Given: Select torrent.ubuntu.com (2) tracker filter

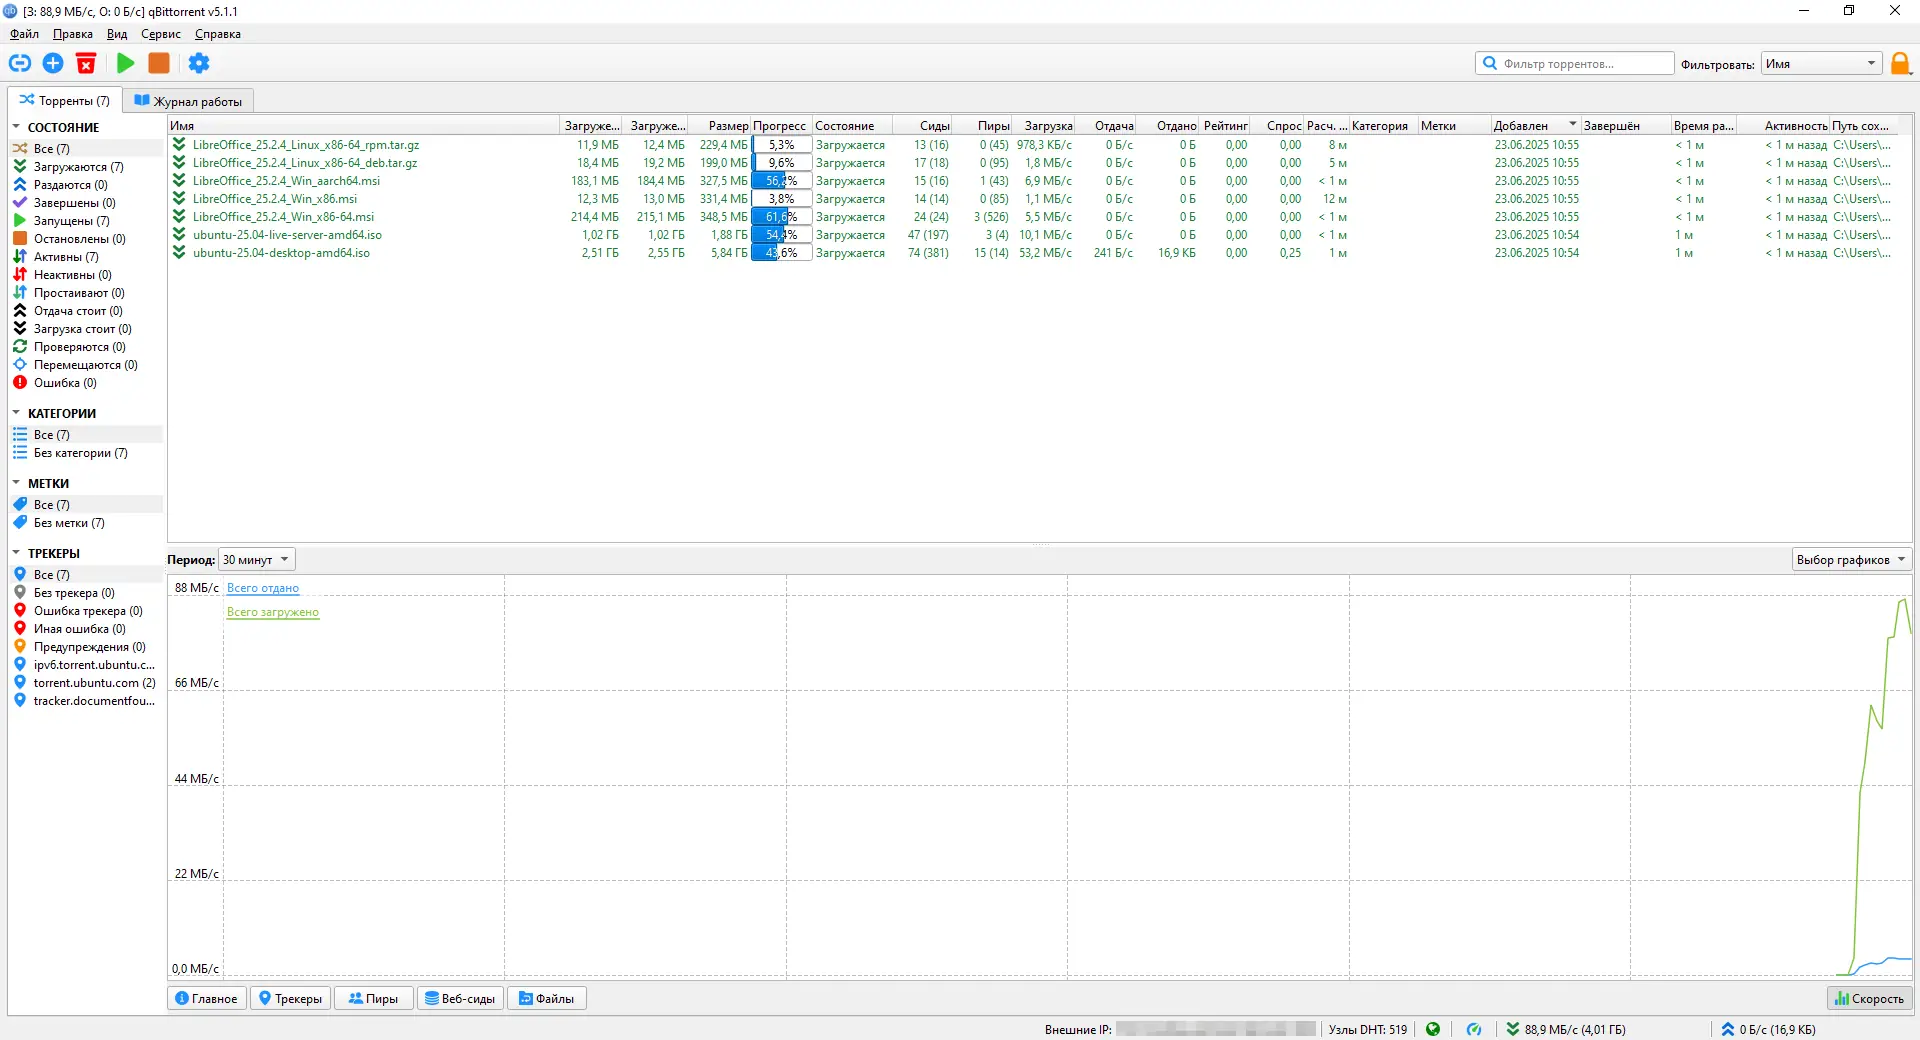Looking at the screenshot, I should coord(94,683).
